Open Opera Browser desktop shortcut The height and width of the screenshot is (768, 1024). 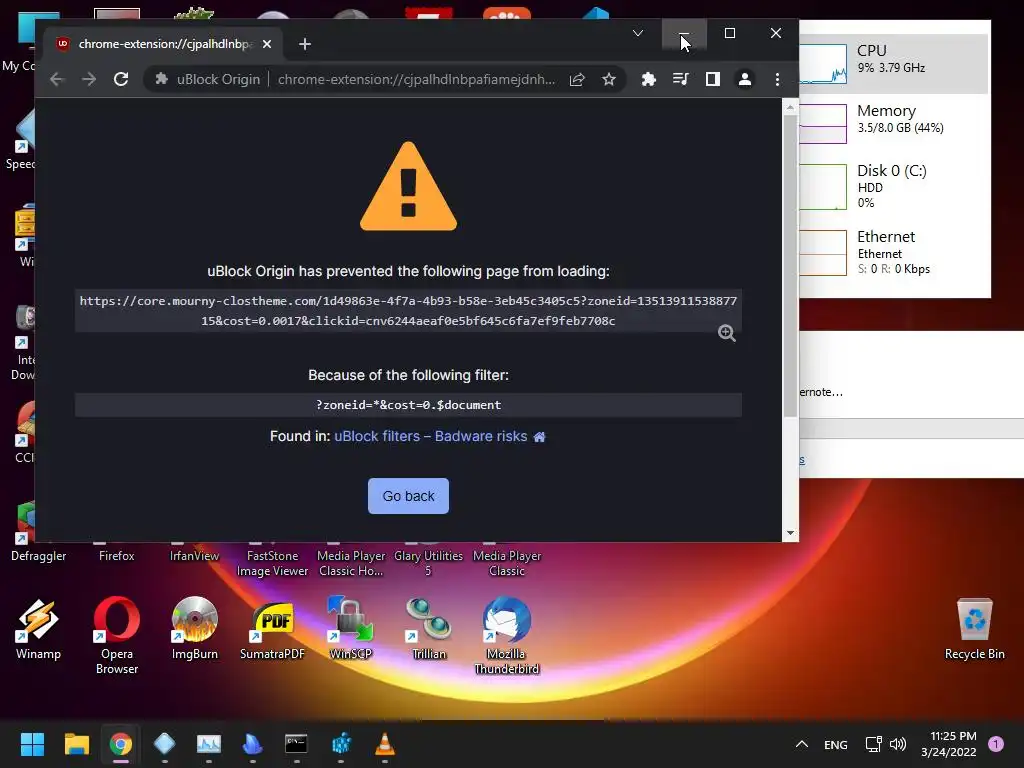[116, 635]
